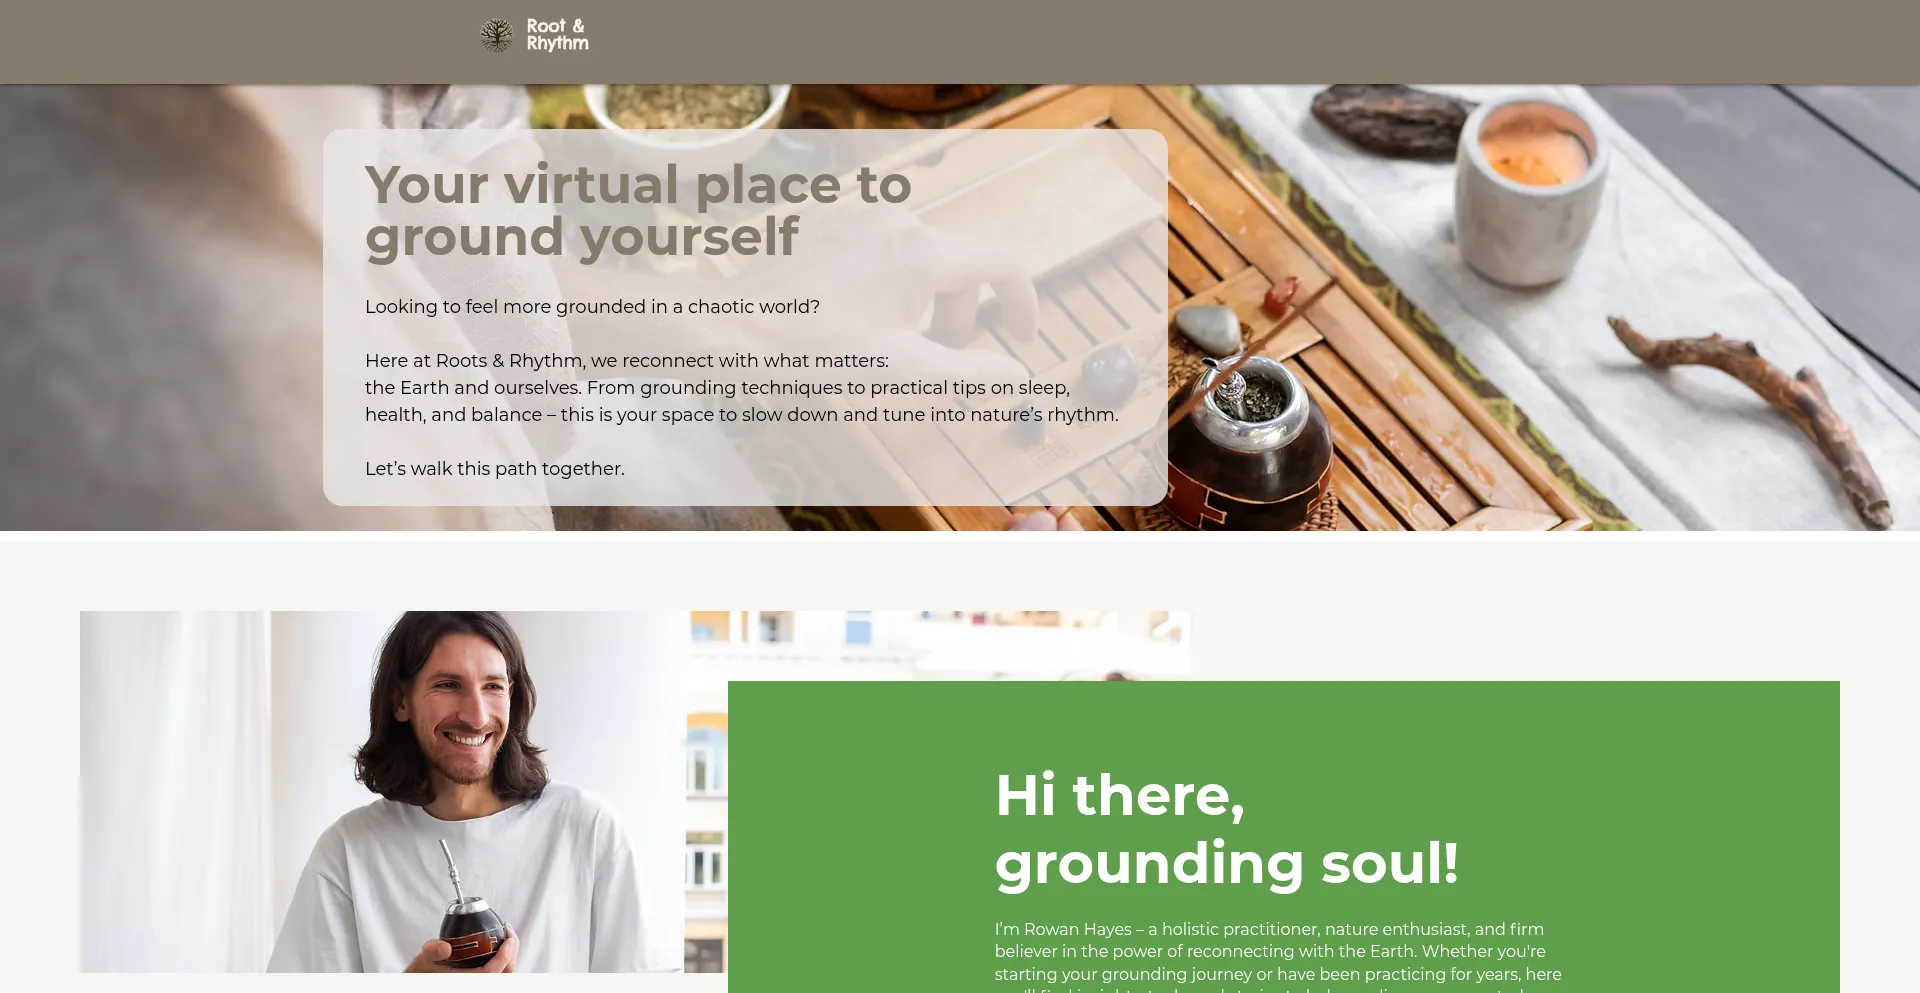Click the 'Looking to feel more grounded' line
This screenshot has height=993, width=1920.
tap(592, 307)
